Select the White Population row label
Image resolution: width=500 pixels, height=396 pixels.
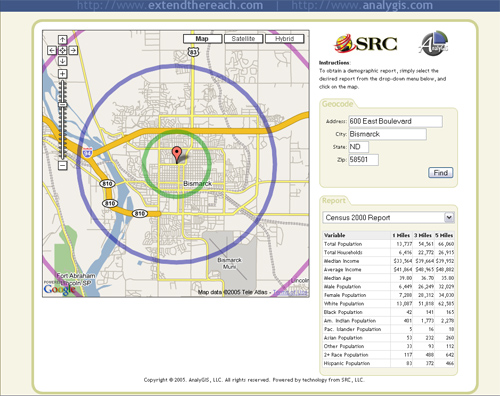click(x=344, y=304)
